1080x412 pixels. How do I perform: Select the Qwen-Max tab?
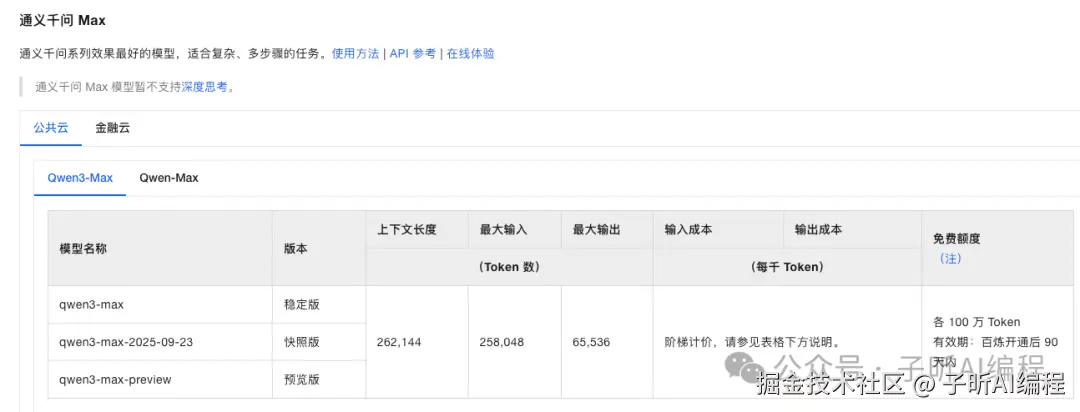pos(168,178)
